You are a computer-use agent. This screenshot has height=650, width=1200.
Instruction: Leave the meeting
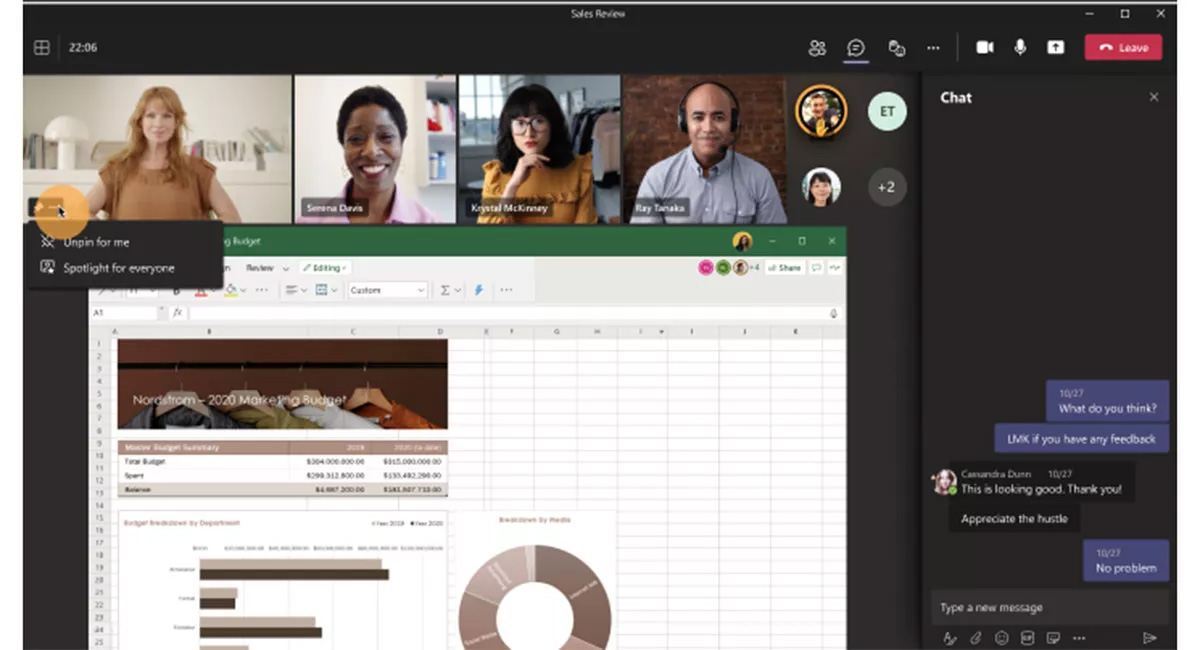click(x=1123, y=48)
